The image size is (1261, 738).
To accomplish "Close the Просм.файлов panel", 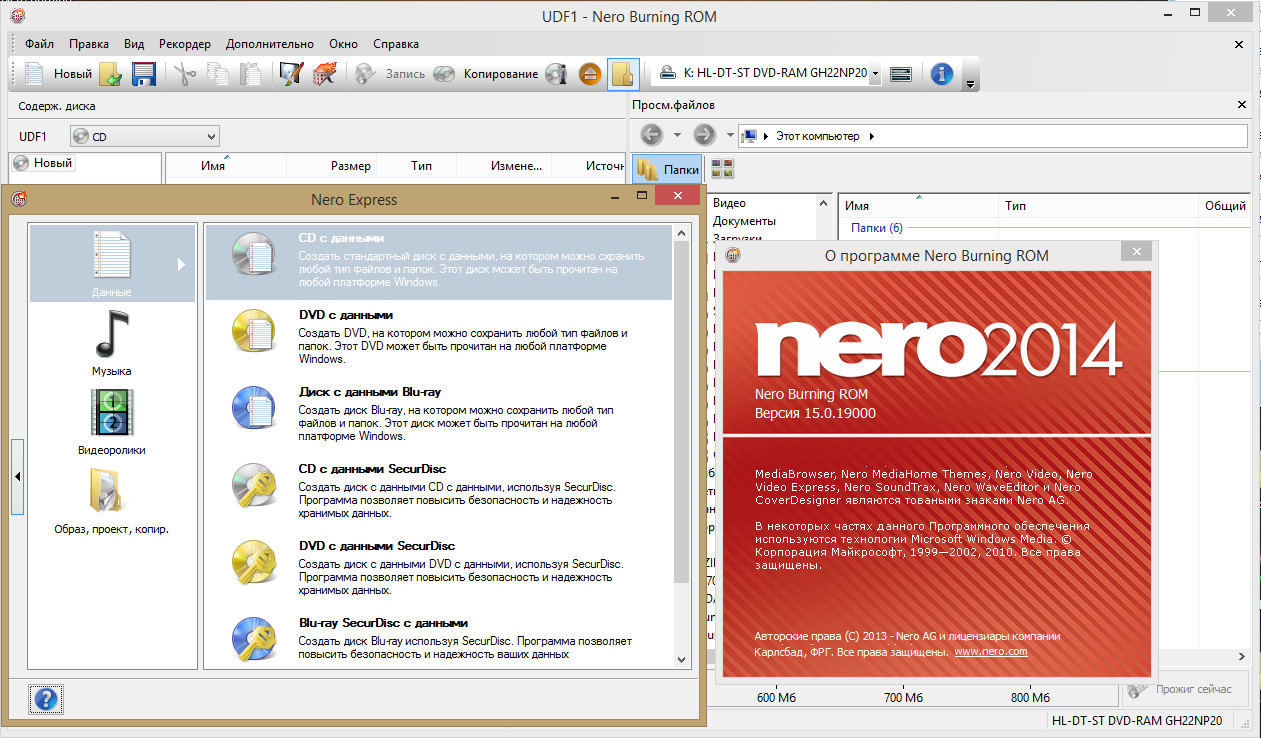I will pos(1243,105).
